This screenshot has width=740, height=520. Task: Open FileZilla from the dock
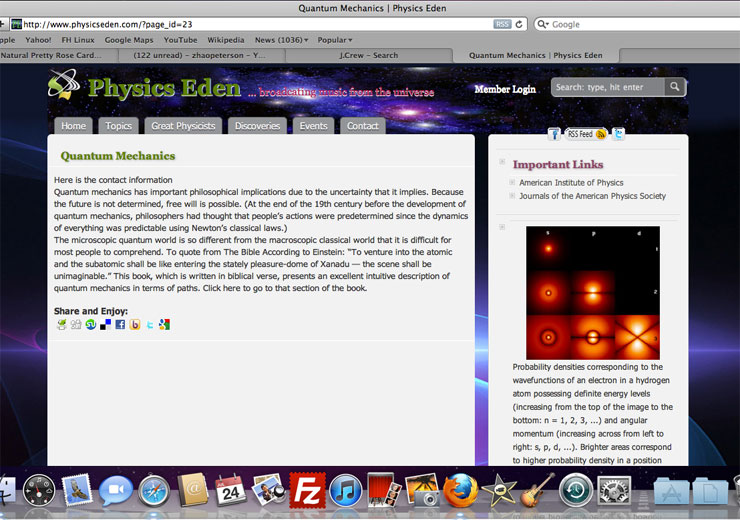307,490
